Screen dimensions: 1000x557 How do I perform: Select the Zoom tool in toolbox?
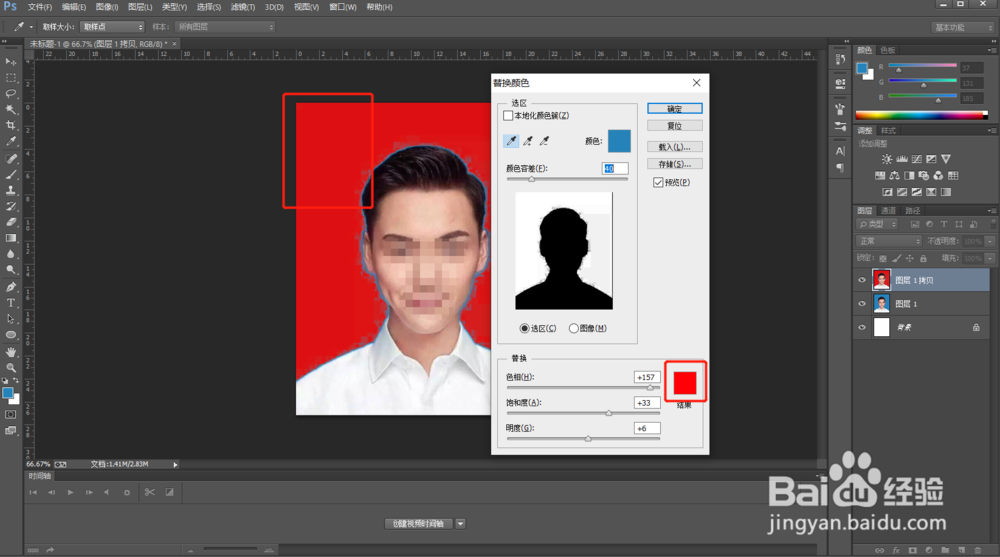(11, 368)
